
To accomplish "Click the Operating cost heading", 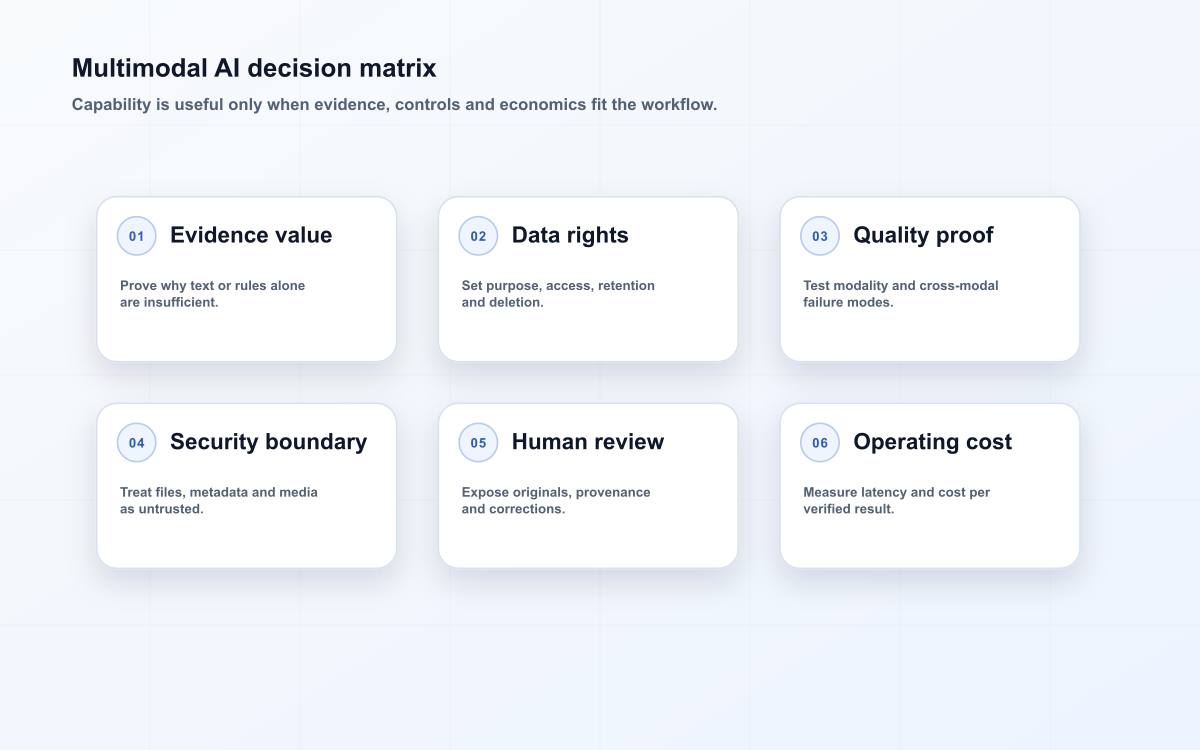I will point(932,442).
